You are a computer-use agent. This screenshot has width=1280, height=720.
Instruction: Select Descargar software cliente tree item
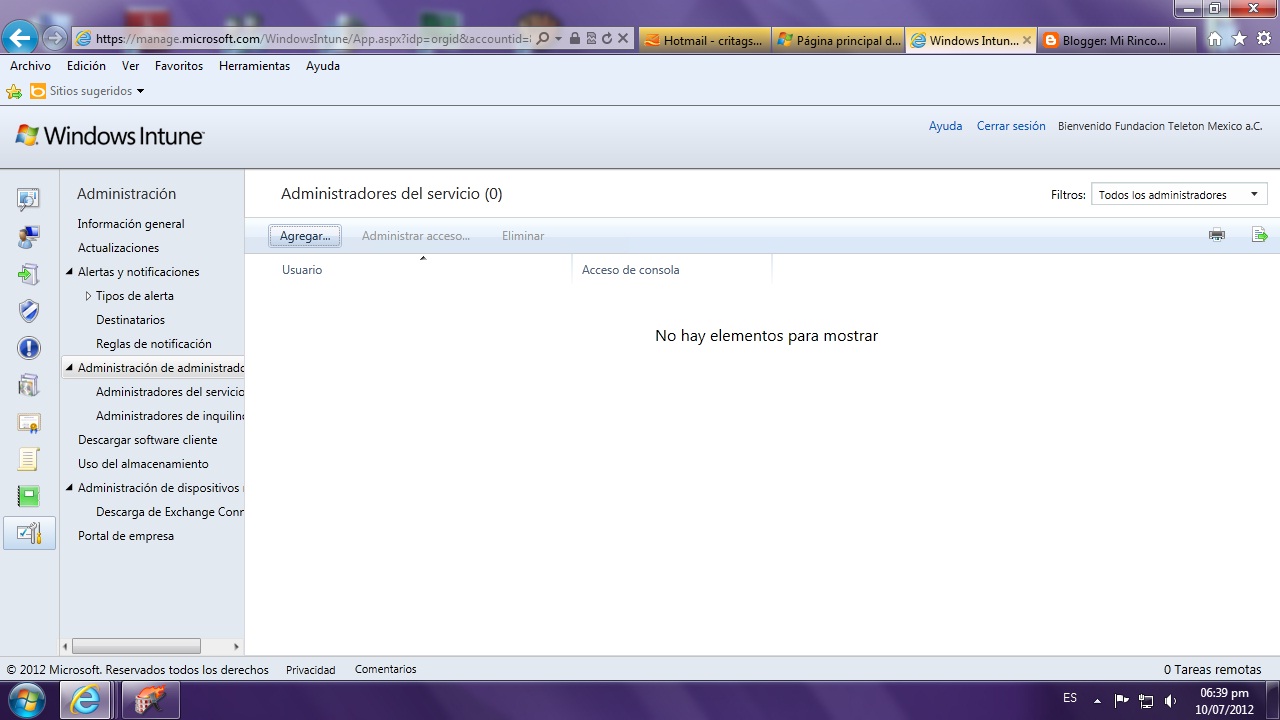148,440
